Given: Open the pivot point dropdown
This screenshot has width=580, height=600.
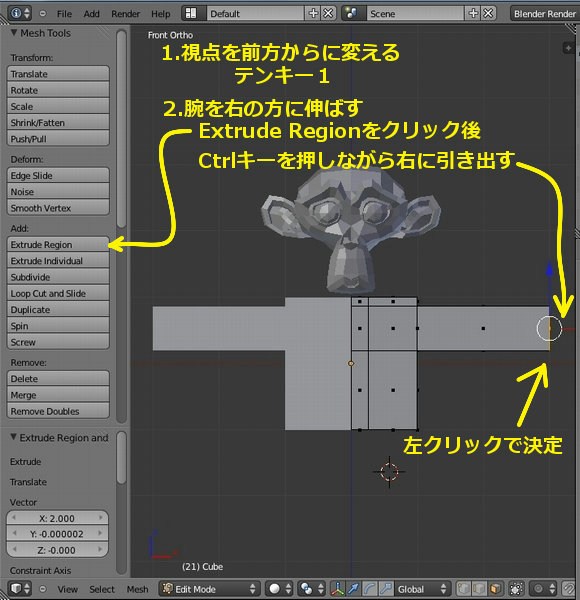Looking at the screenshot, I should (x=312, y=589).
